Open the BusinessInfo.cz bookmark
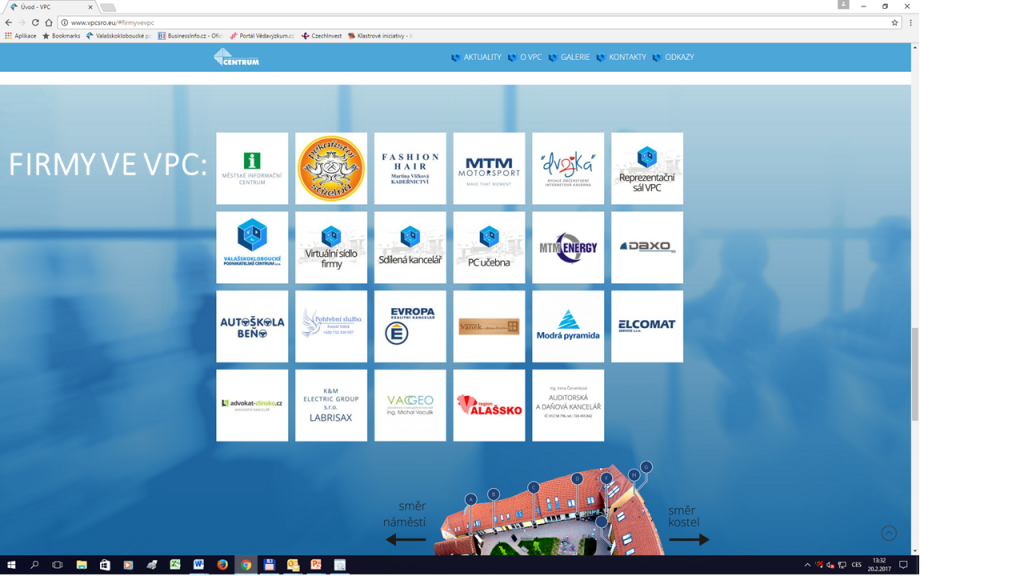Image resolution: width=1024 pixels, height=576 pixels. pyautogui.click(x=190, y=36)
